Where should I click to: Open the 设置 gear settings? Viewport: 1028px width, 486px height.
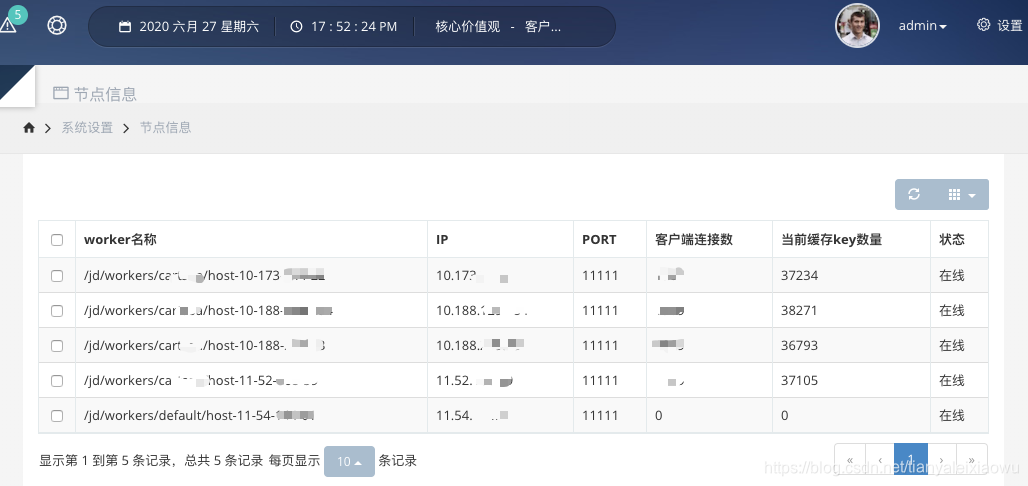(x=999, y=26)
